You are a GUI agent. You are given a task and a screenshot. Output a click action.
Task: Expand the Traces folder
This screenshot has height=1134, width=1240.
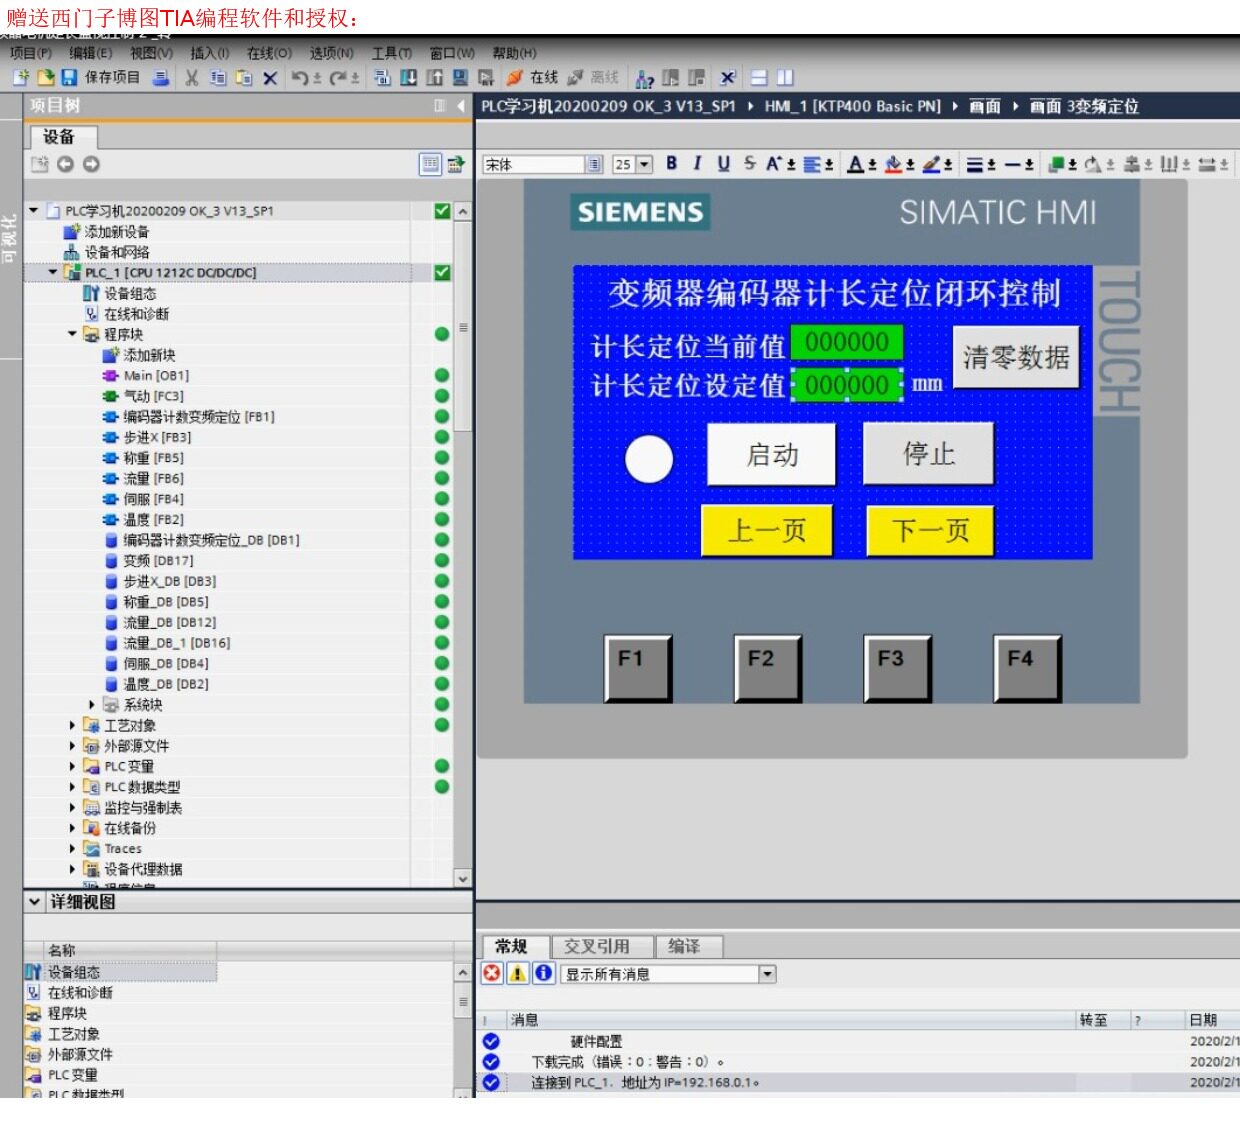coord(72,848)
